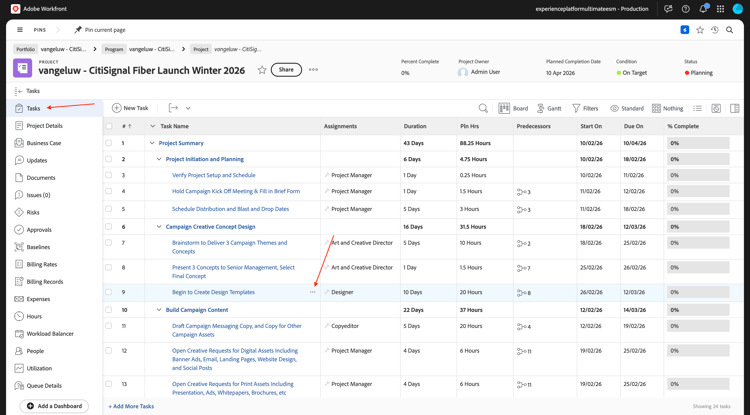Viewport: 750px width, 415px height.
Task: Collapse the Build Campaign Content section
Action: coord(159,310)
